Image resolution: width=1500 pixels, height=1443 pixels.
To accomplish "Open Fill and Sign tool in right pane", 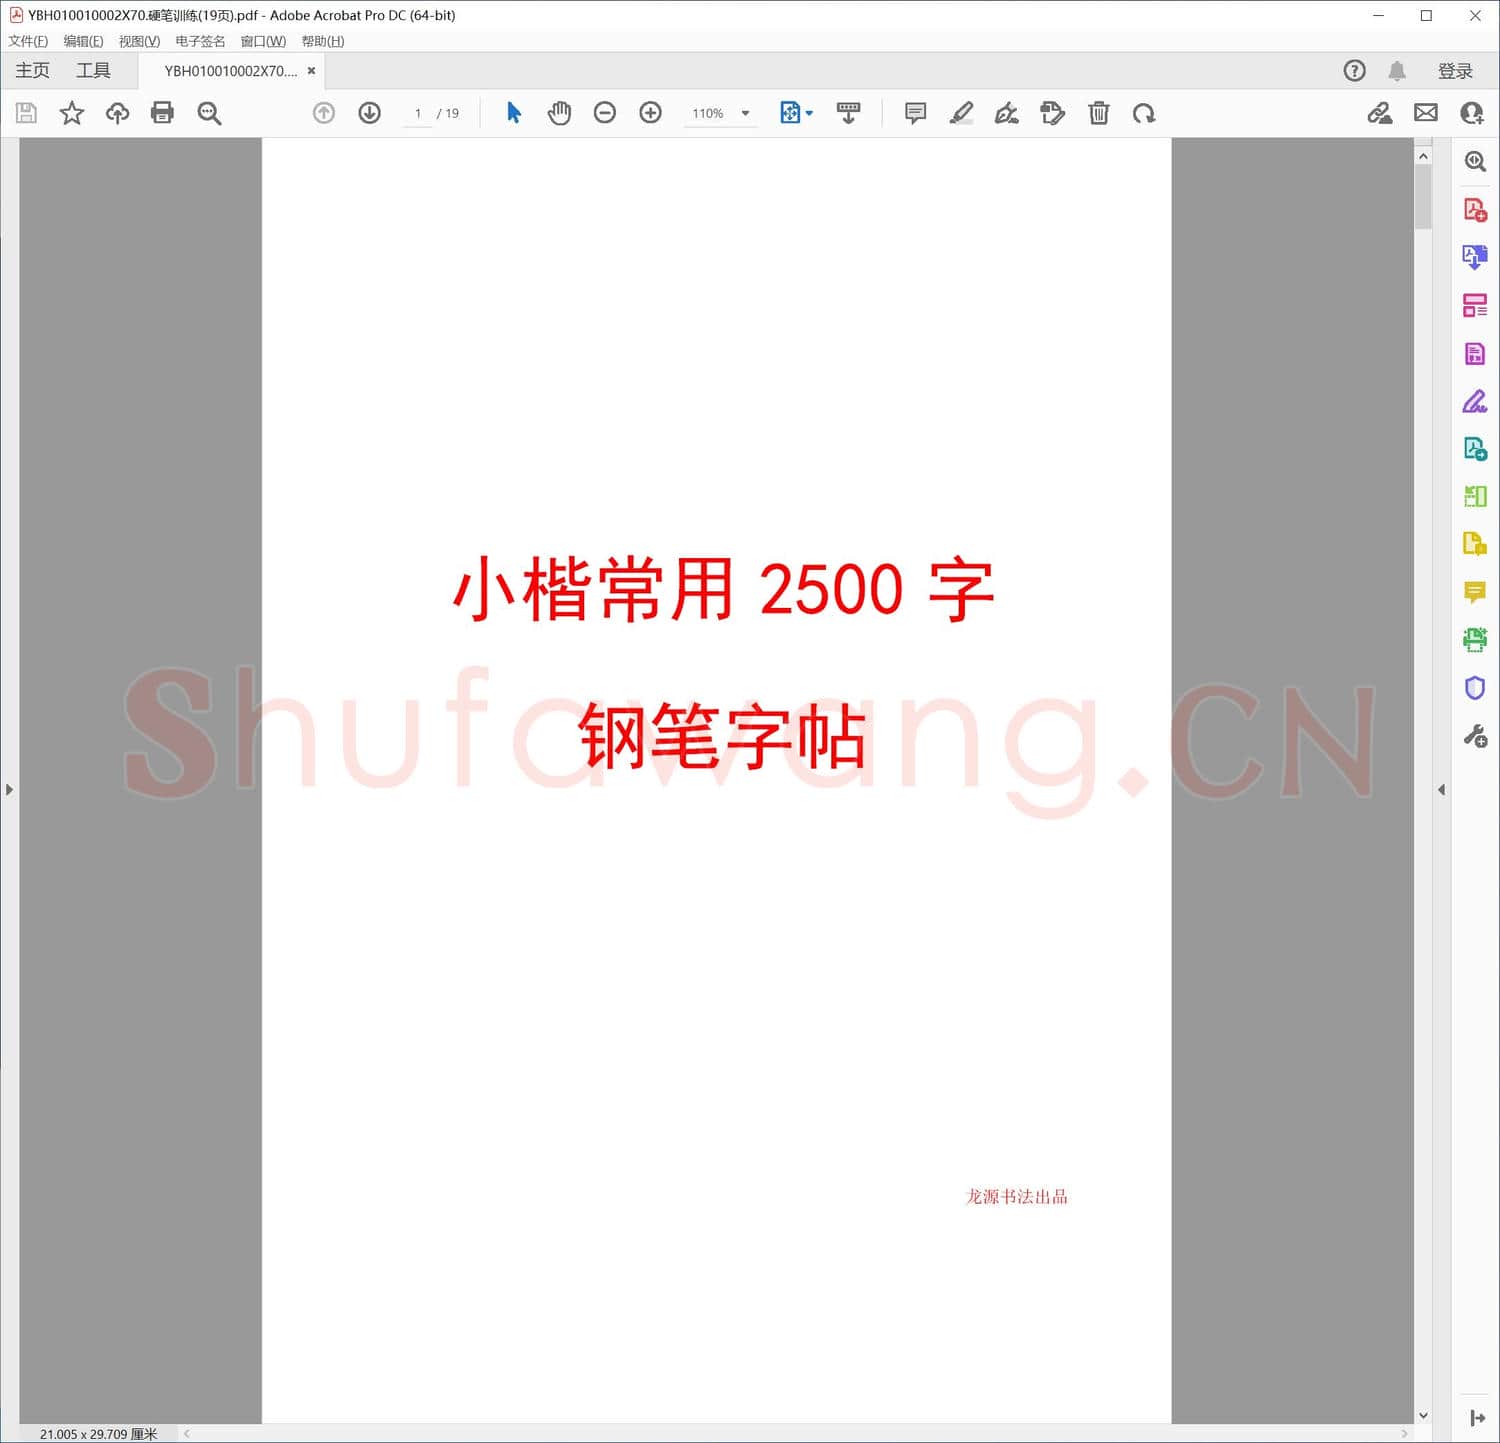I will pyautogui.click(x=1475, y=402).
